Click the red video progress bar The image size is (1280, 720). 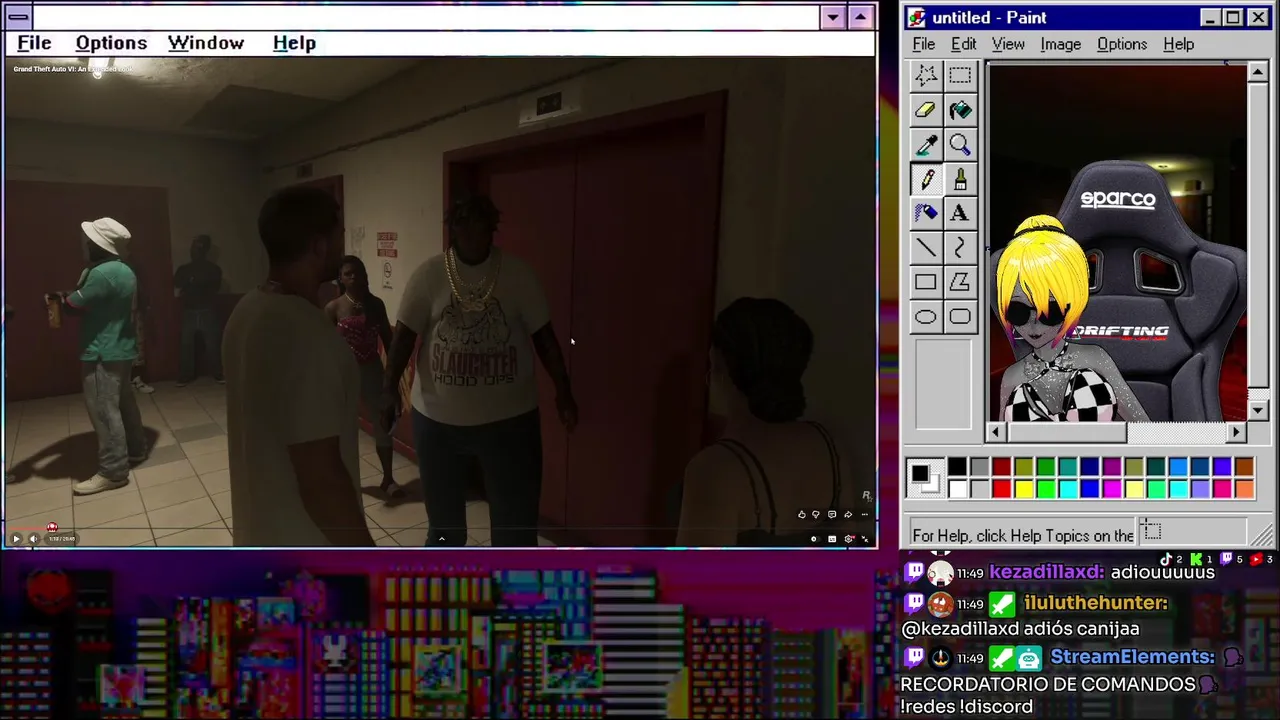pyautogui.click(x=28, y=528)
